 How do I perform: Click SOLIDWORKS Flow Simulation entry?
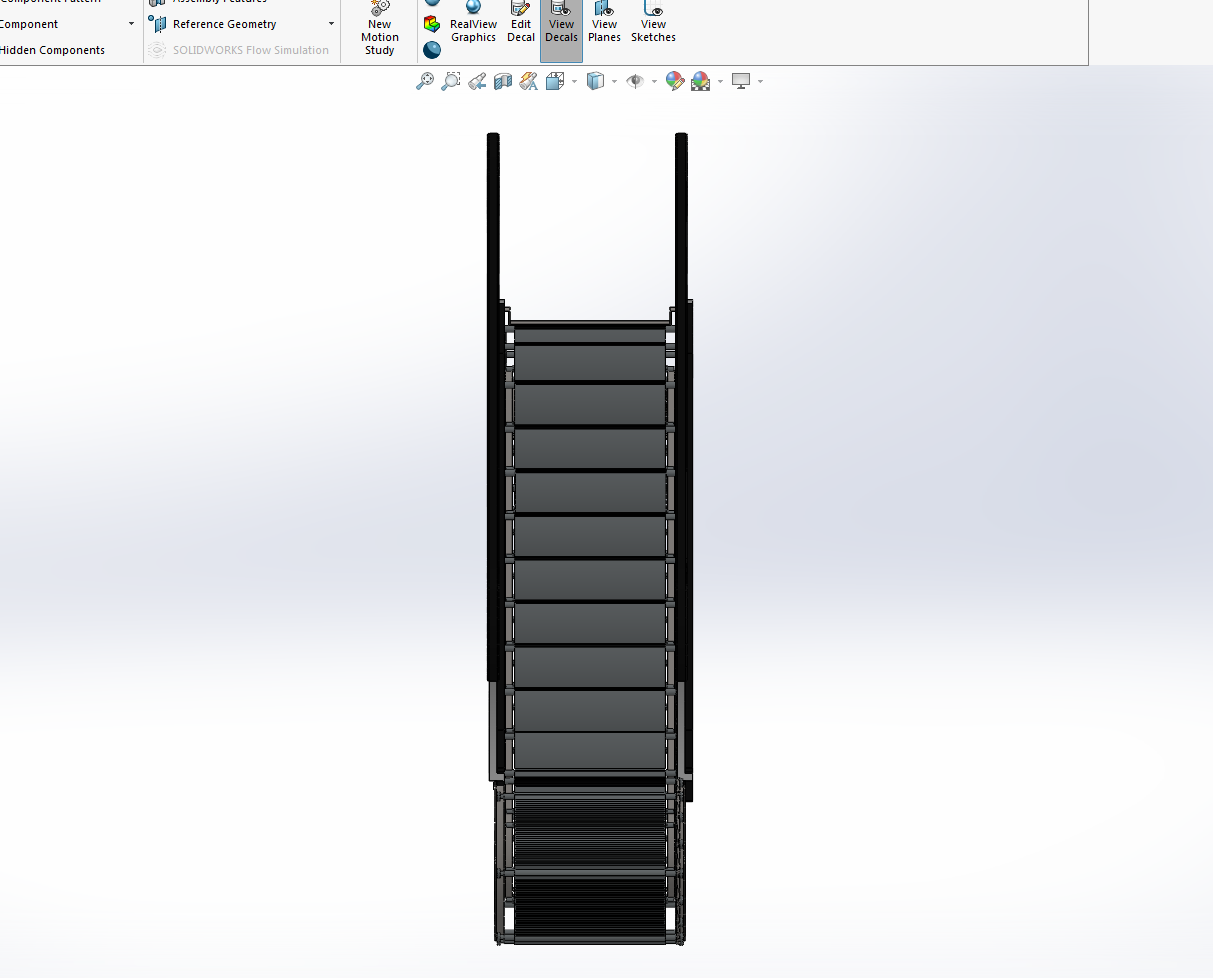tap(239, 50)
